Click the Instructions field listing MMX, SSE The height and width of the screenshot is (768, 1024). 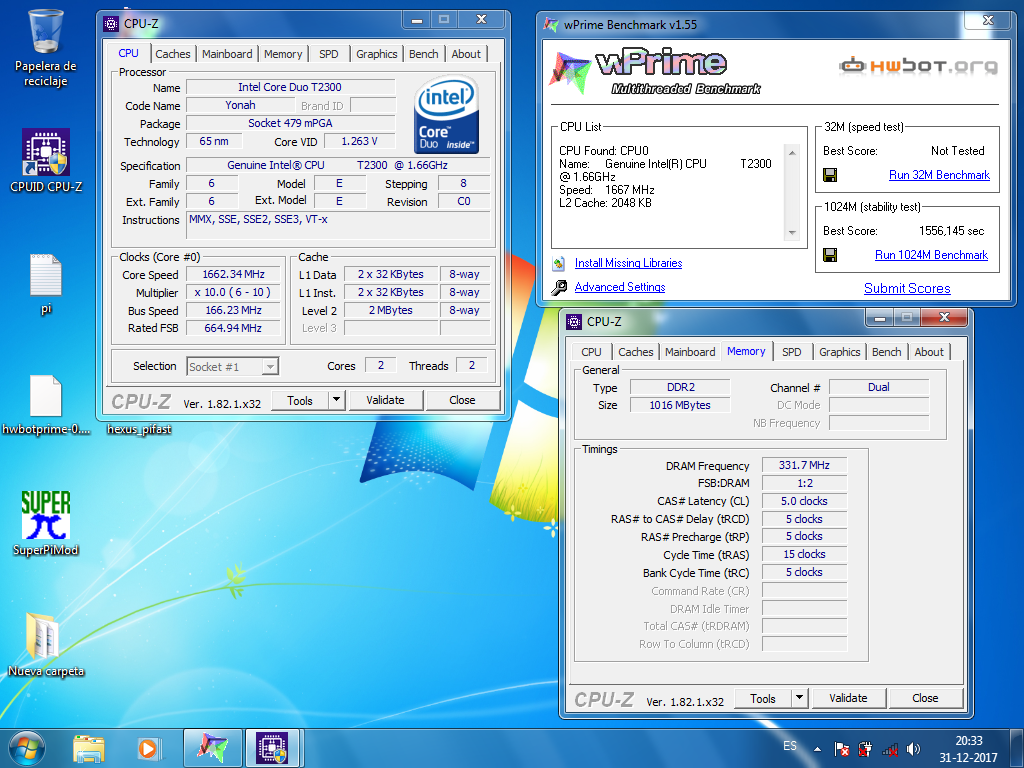pyautogui.click(x=338, y=225)
